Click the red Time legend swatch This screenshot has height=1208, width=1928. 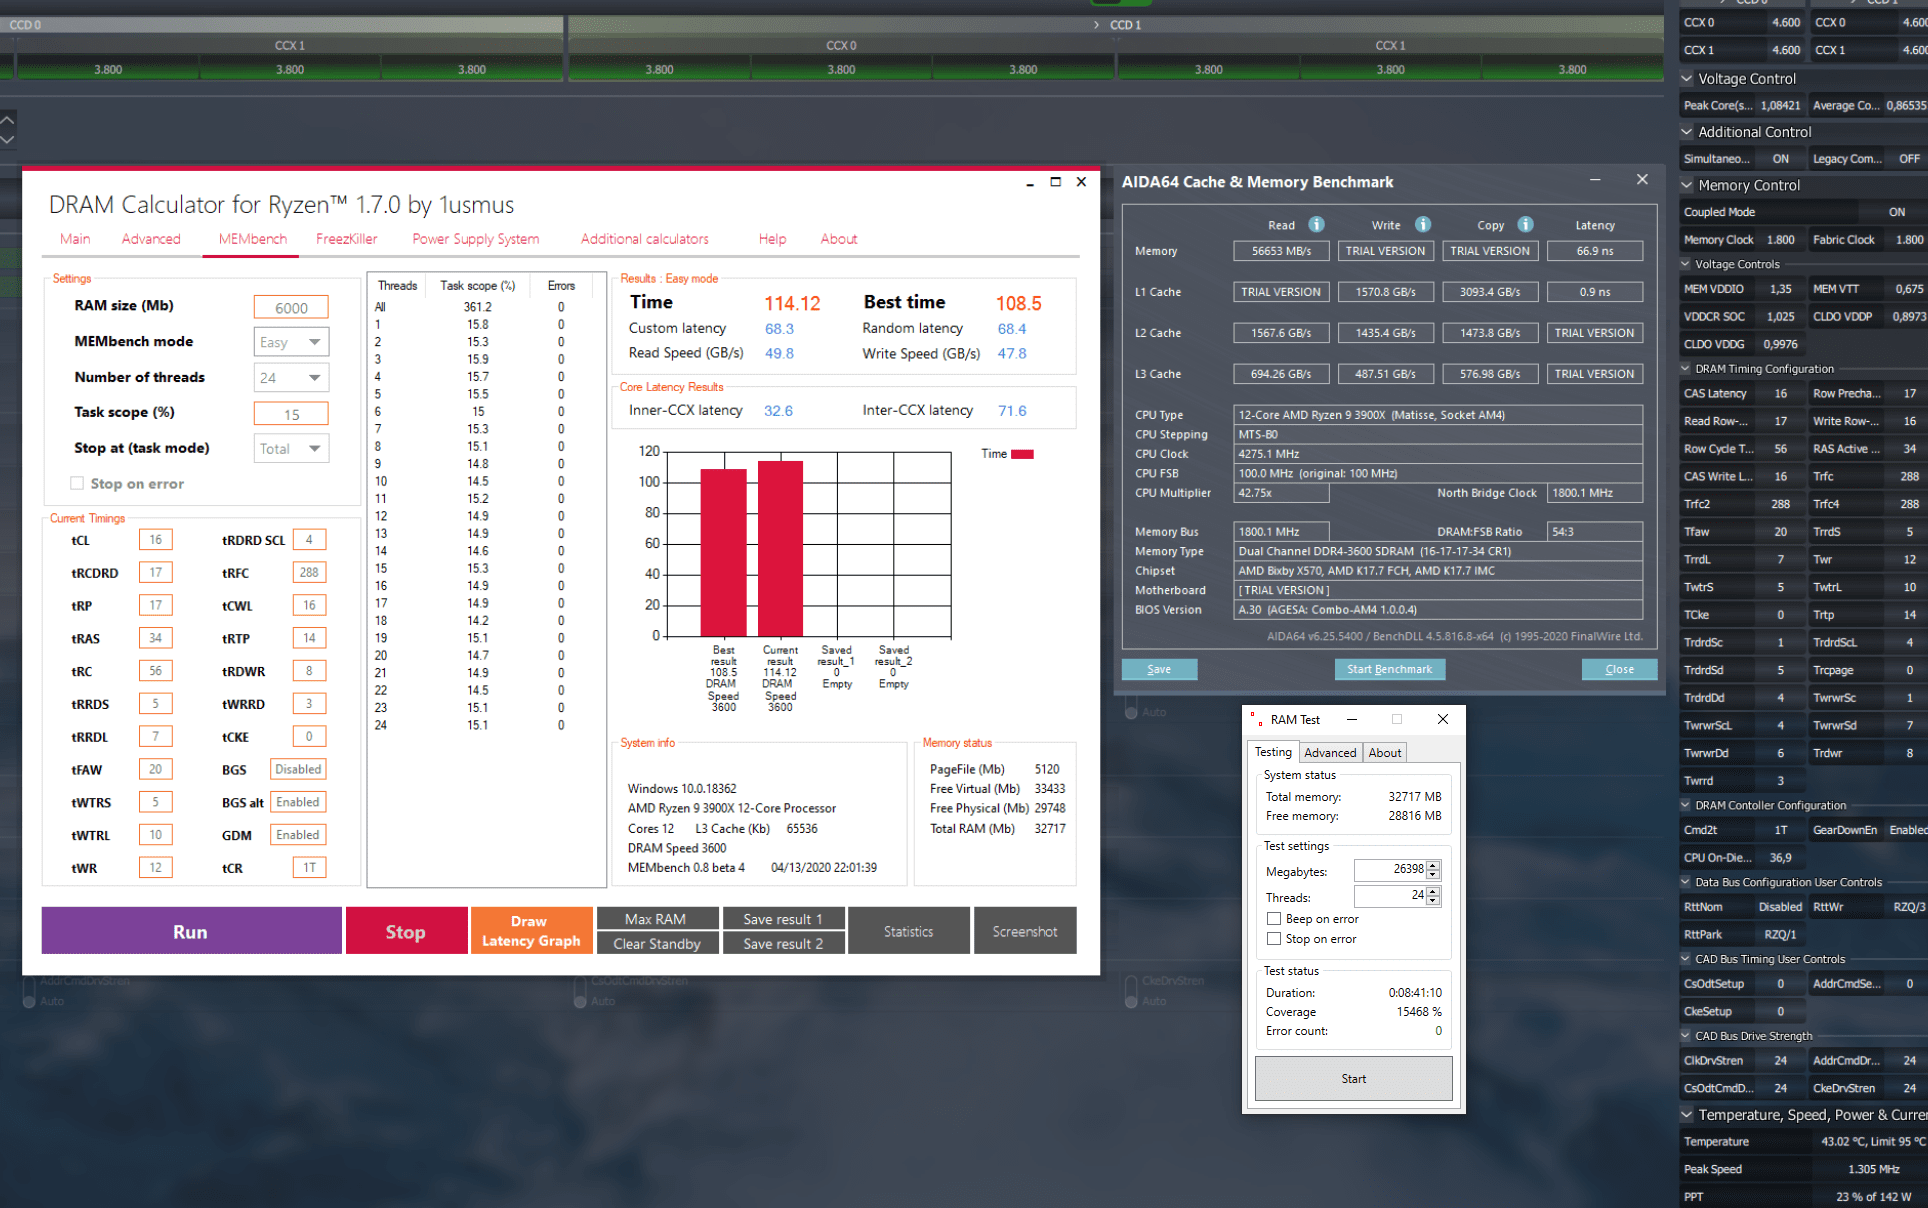coord(1022,454)
